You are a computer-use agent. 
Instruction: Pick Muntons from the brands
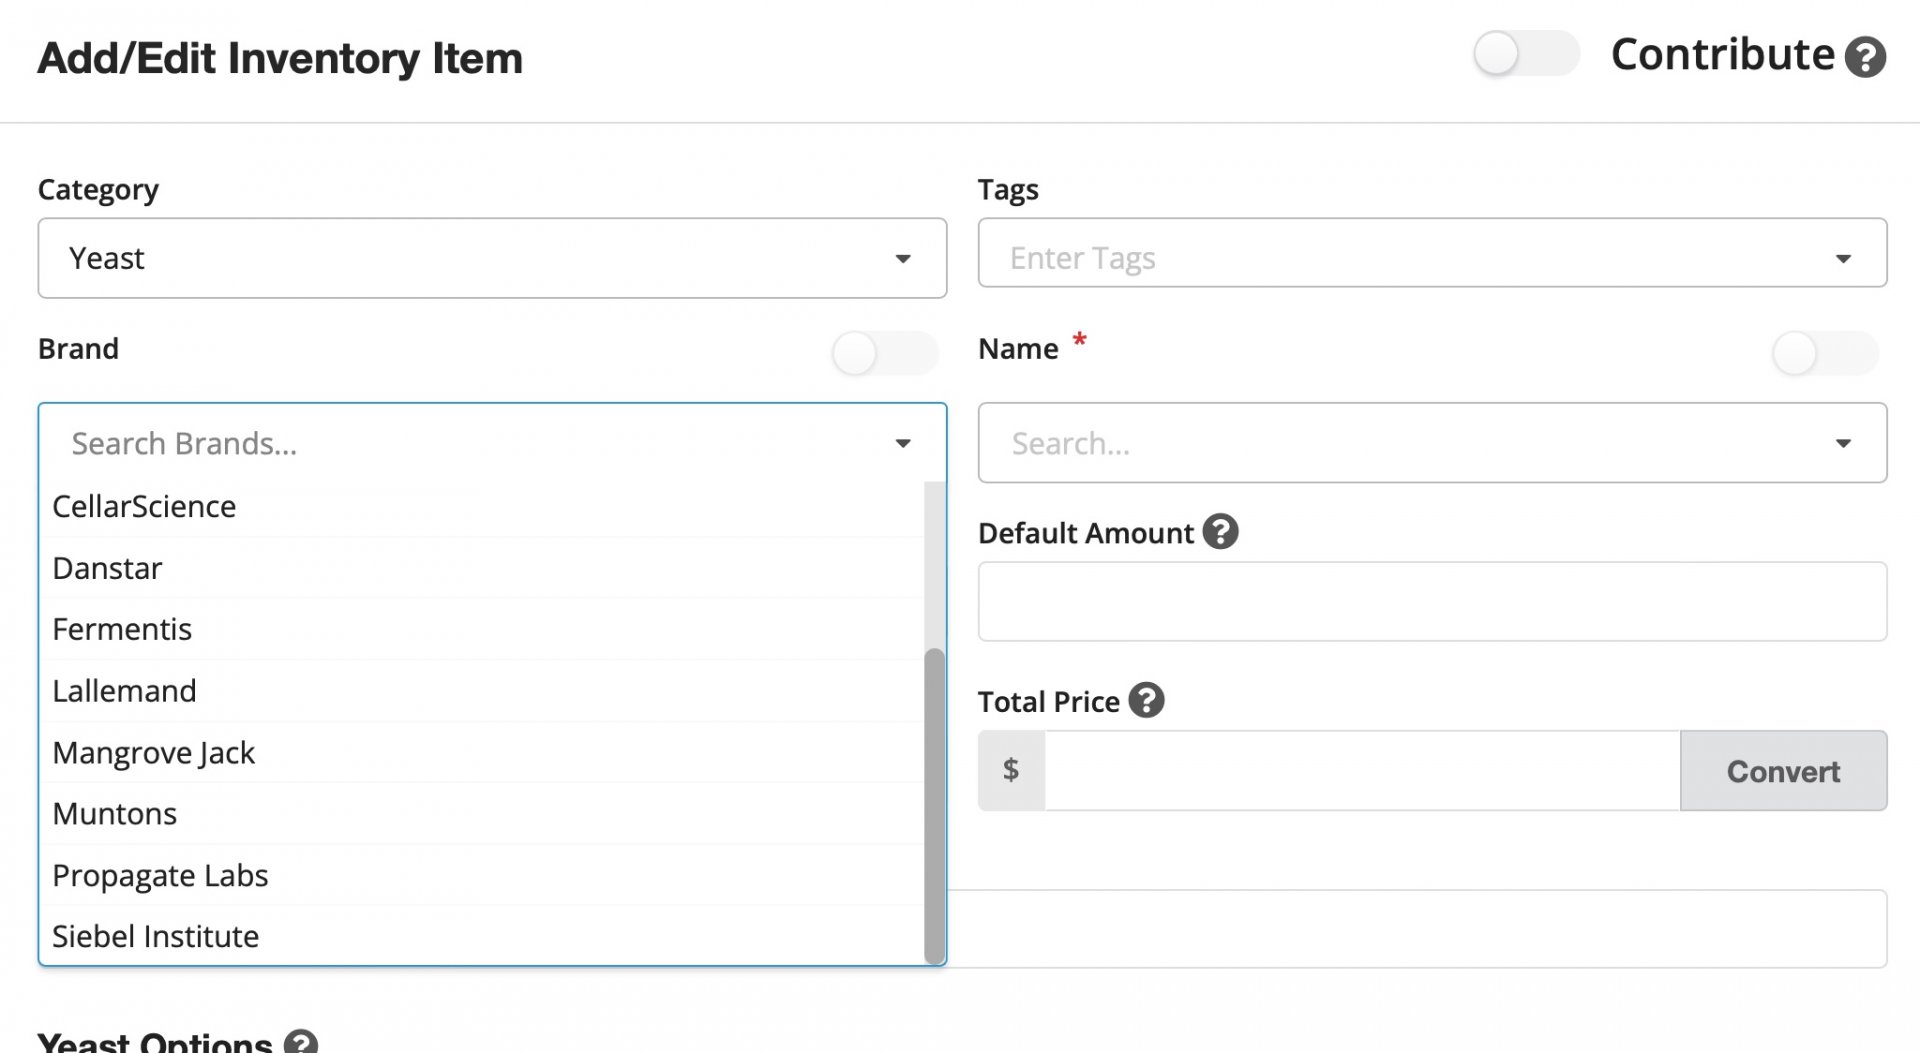click(482, 814)
